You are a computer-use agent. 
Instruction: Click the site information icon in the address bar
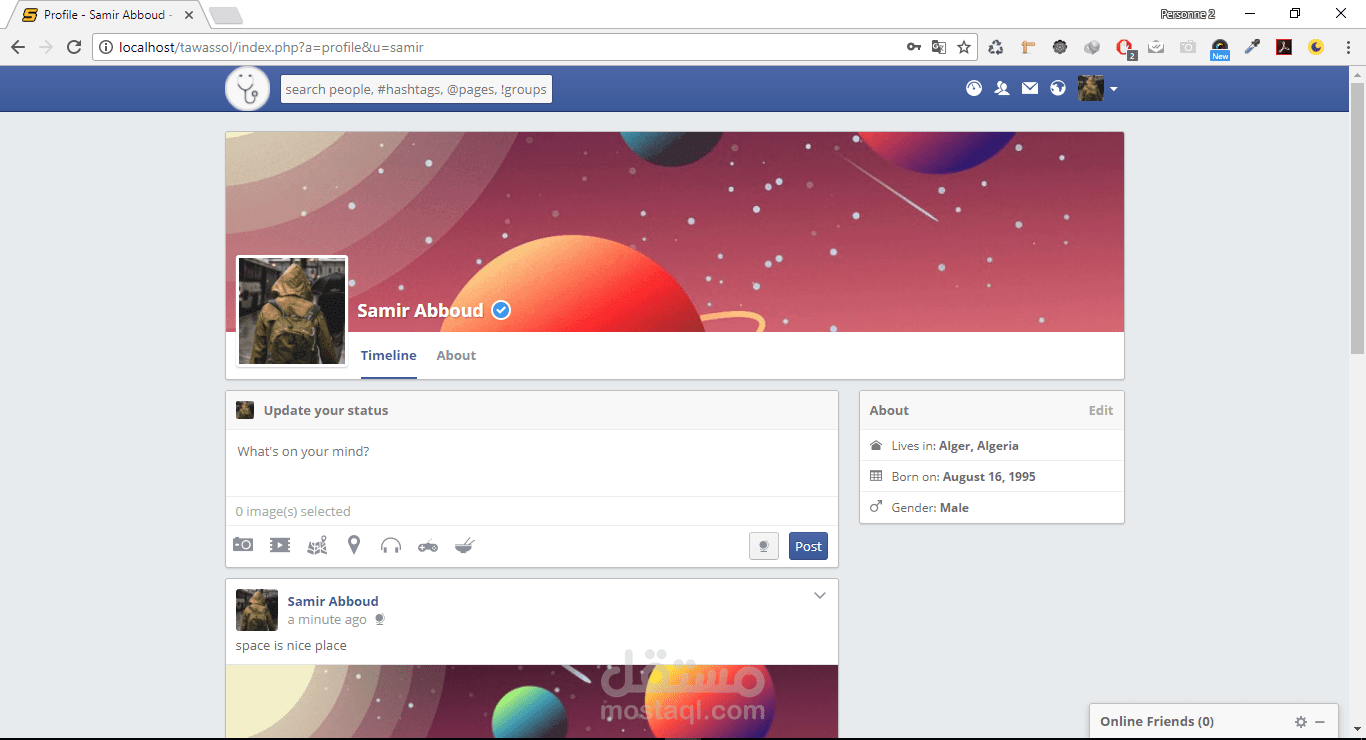click(106, 47)
